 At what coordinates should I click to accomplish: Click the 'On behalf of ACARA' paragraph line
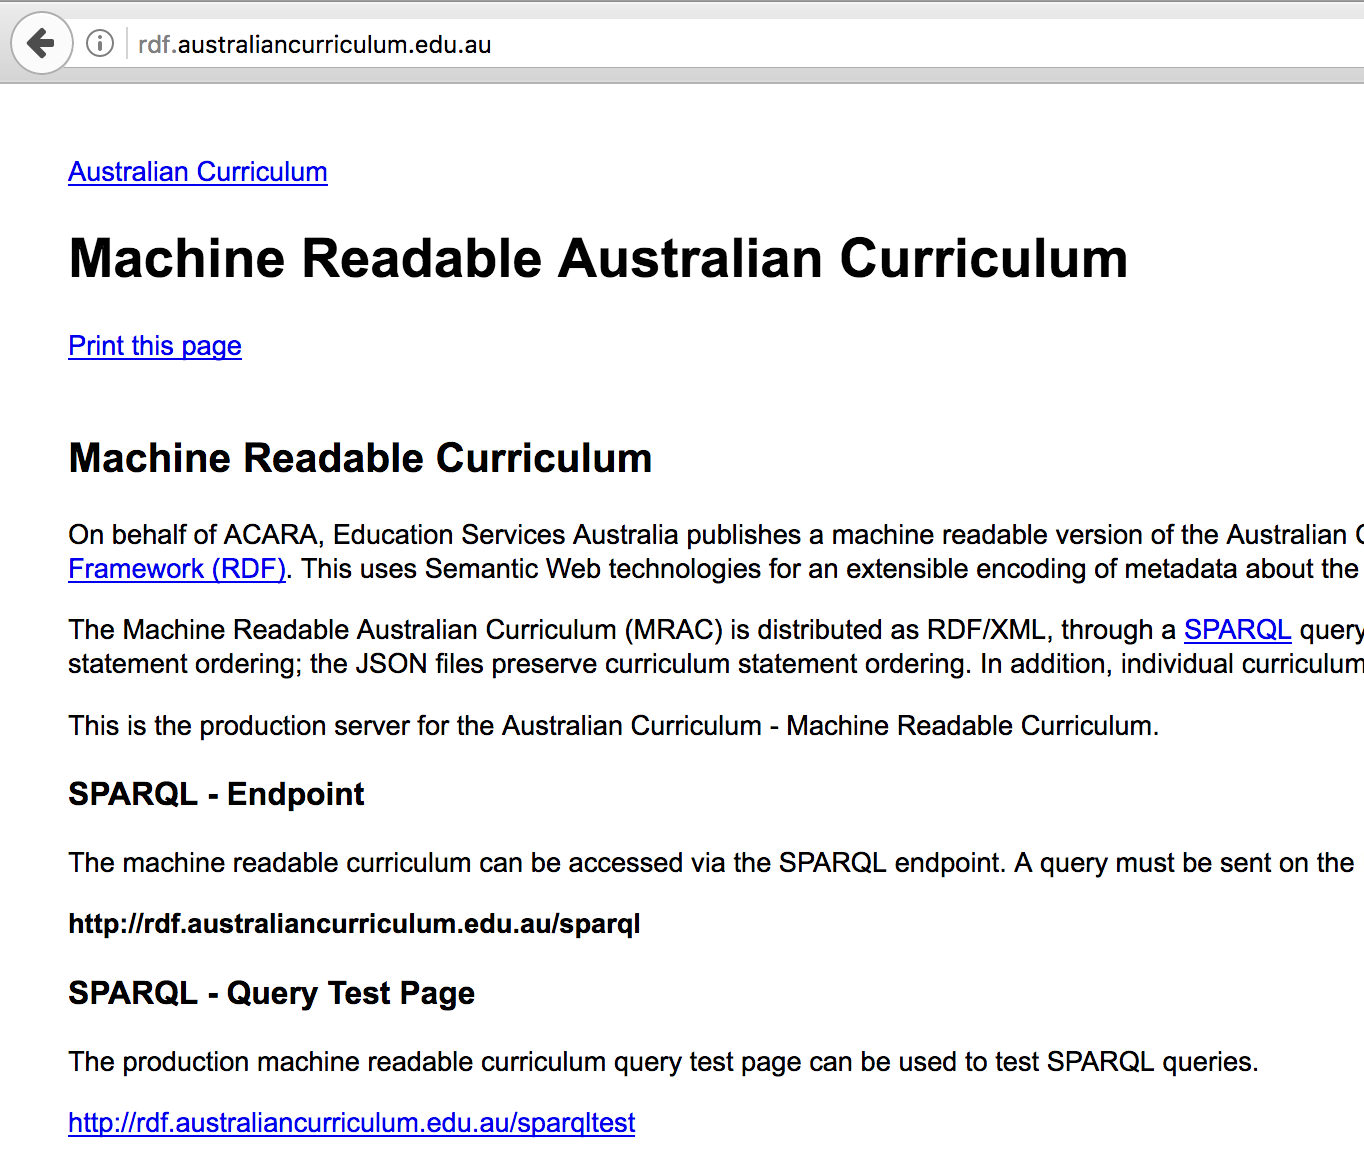click(716, 535)
